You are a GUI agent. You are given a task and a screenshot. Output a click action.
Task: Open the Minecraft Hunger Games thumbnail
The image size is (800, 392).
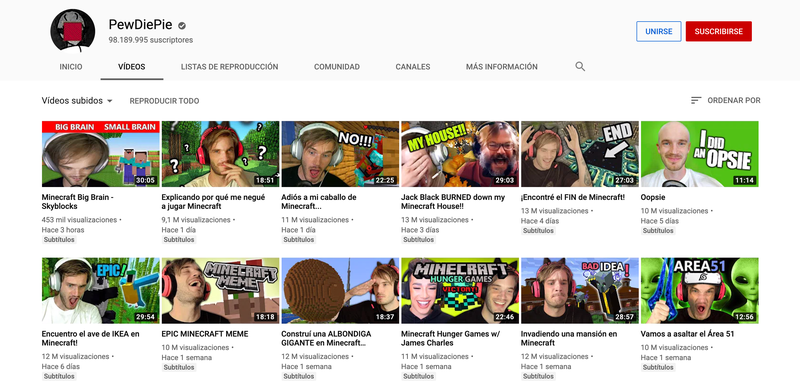(x=460, y=290)
